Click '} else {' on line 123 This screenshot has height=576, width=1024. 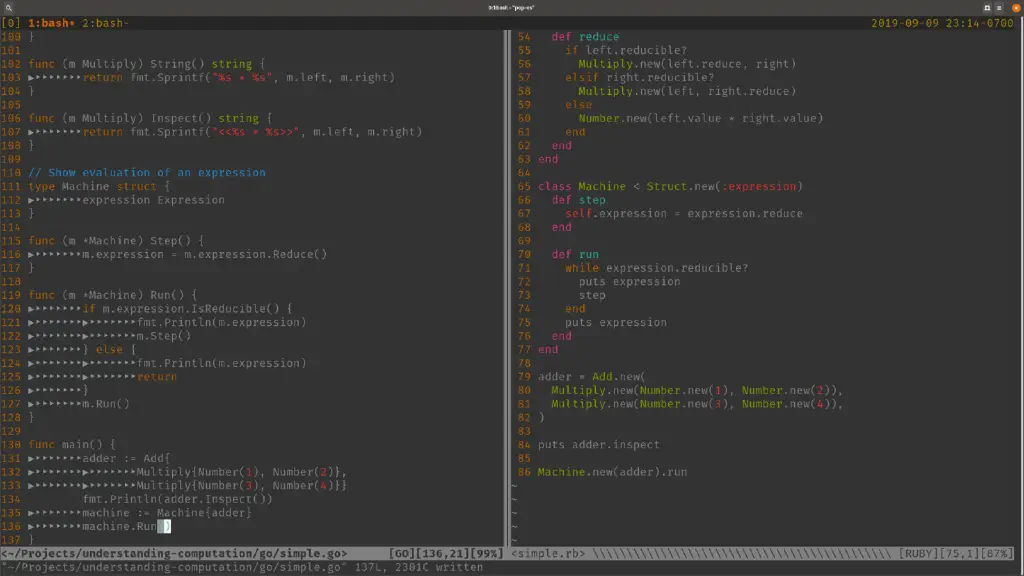[x=109, y=349]
